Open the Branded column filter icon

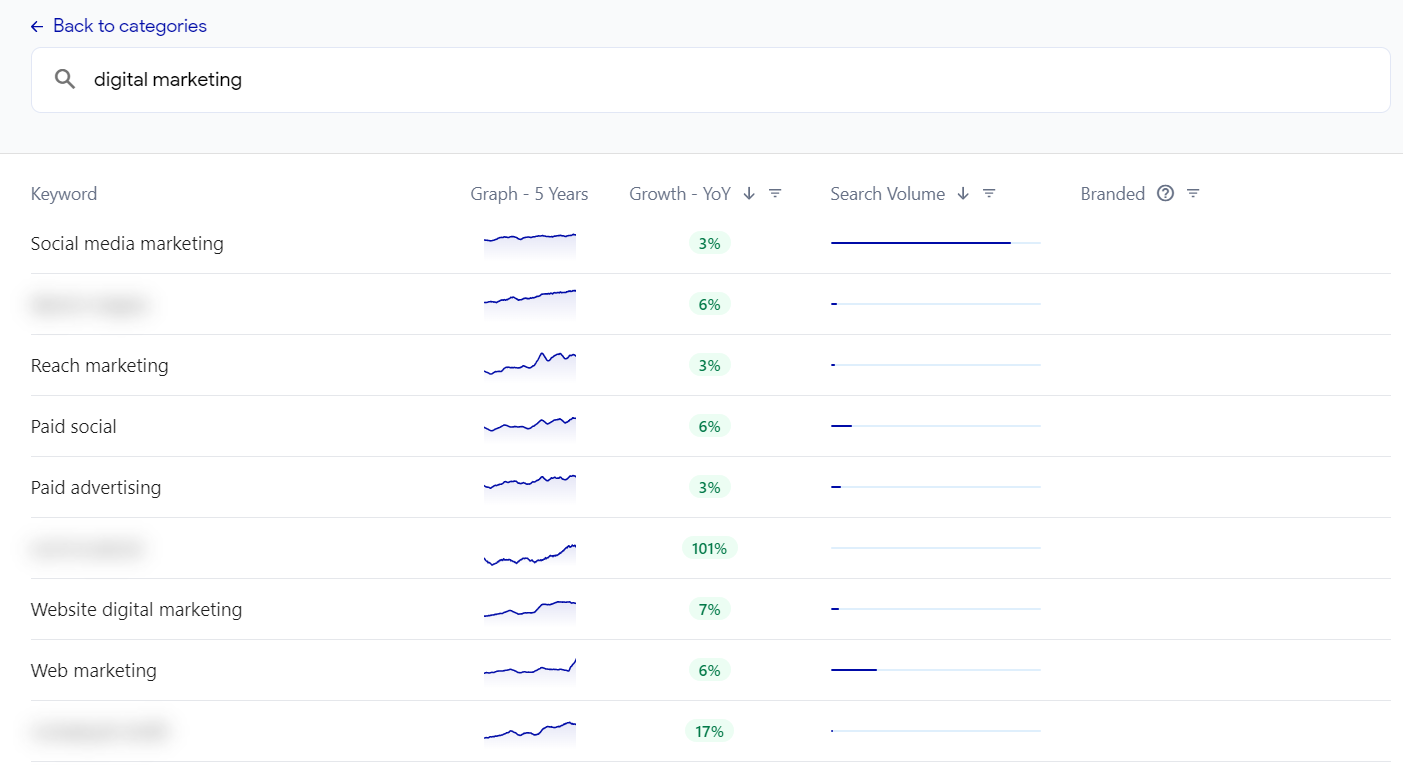(x=1192, y=193)
